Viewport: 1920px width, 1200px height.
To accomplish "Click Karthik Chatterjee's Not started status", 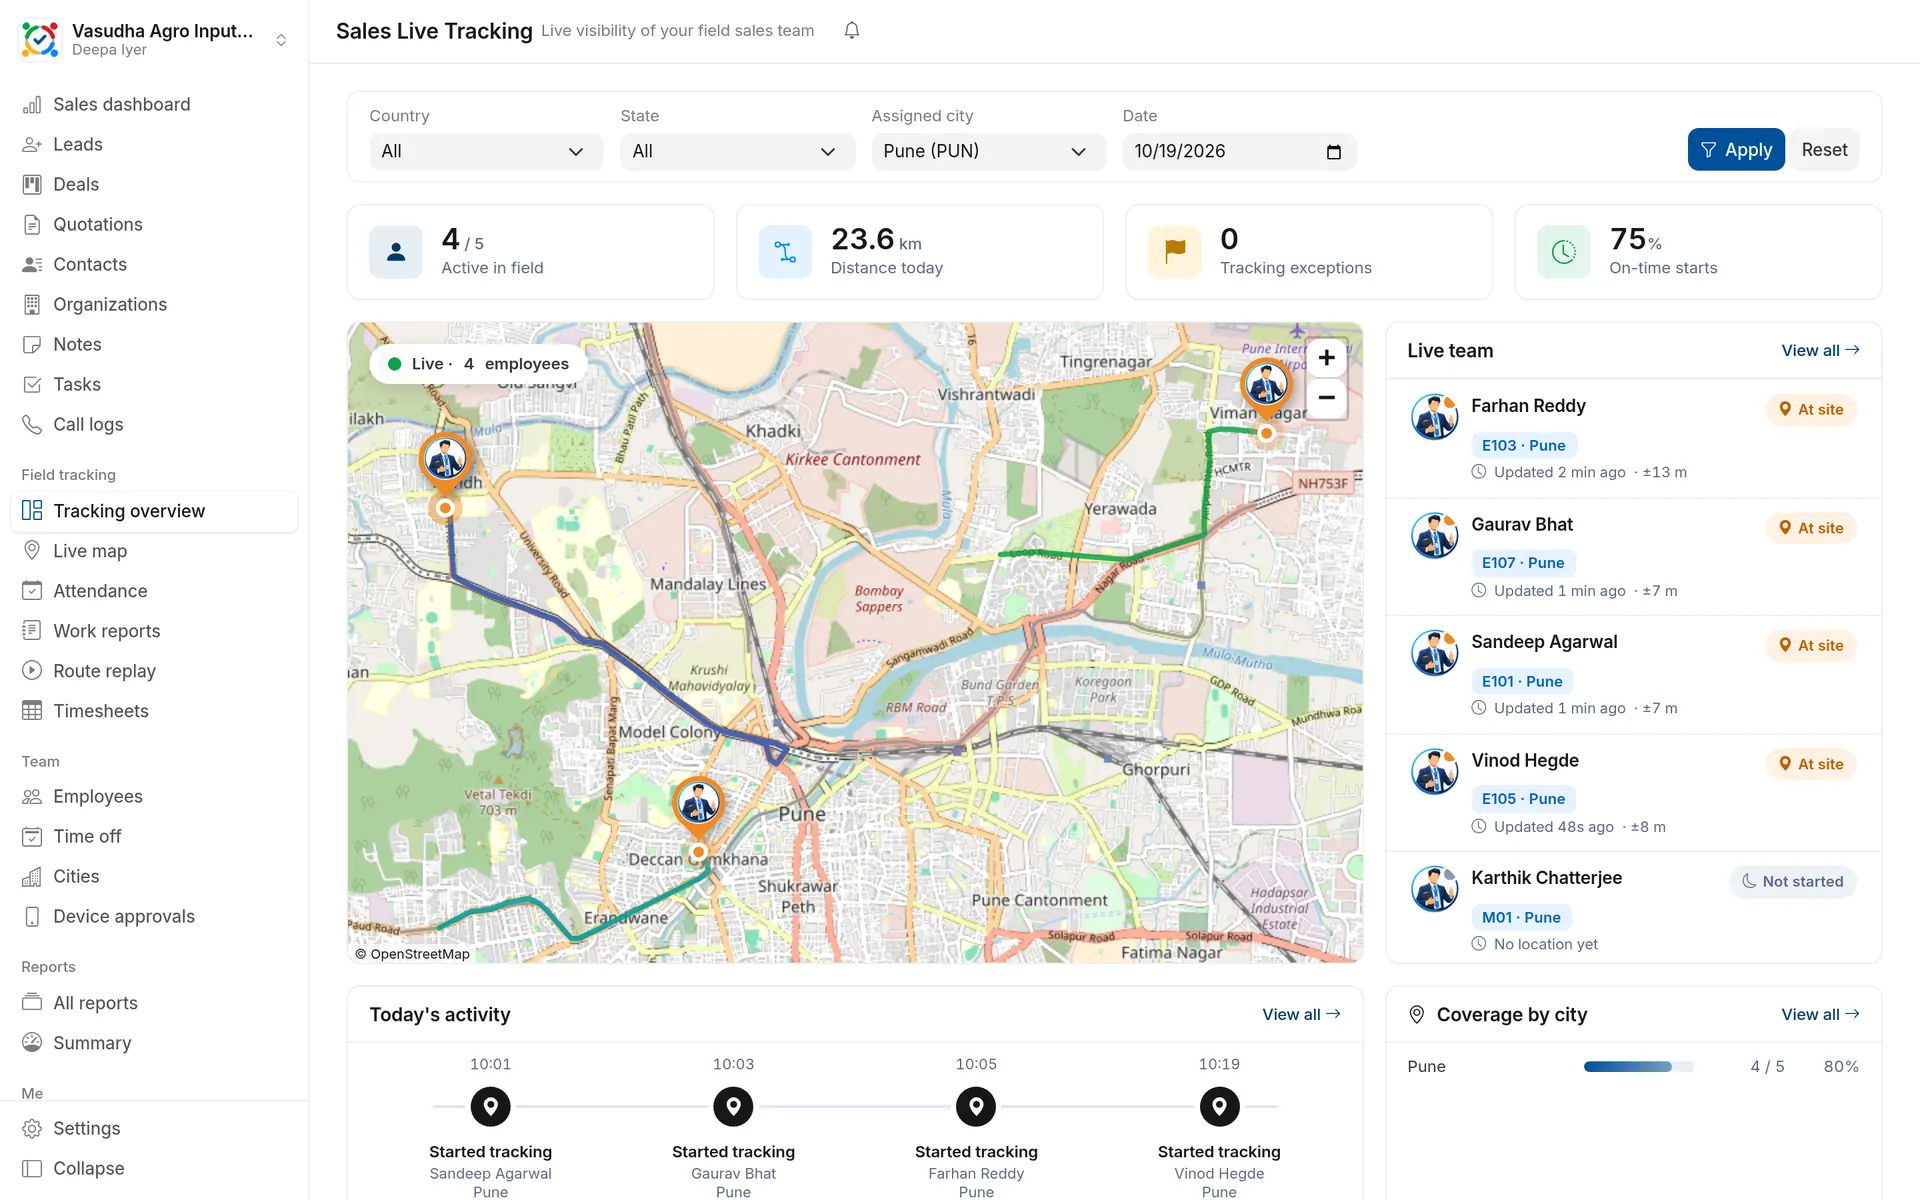I will point(1792,882).
